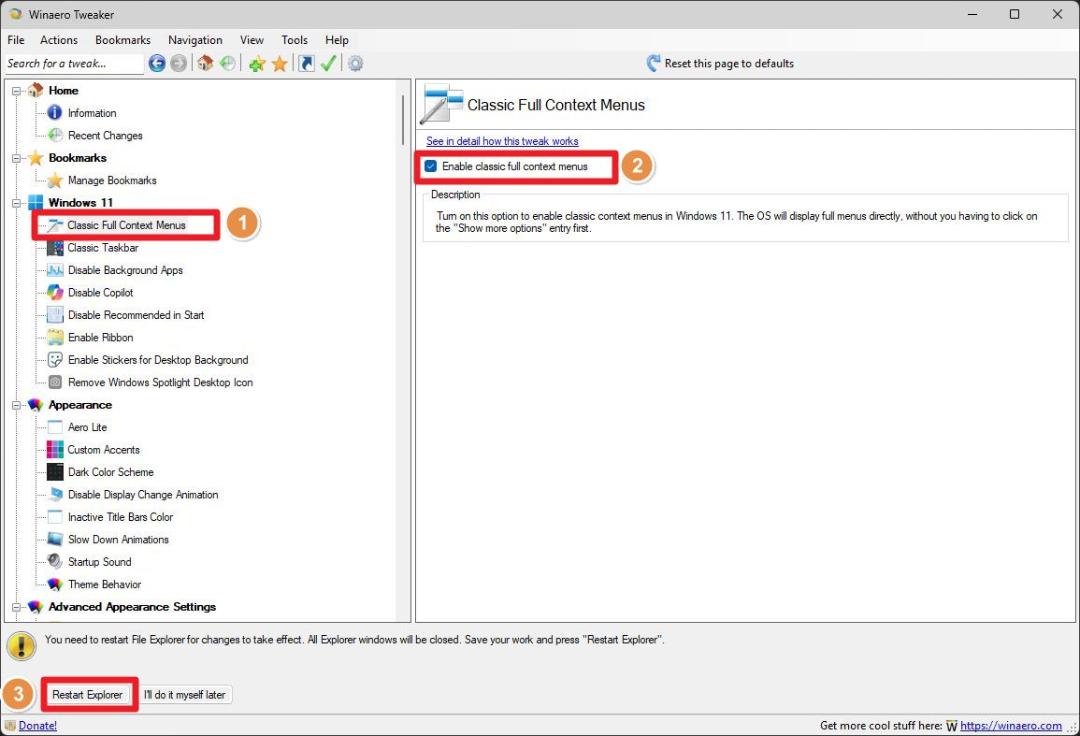Viewport: 1080px width, 736px height.
Task: Open the File menu
Action: tap(16, 40)
